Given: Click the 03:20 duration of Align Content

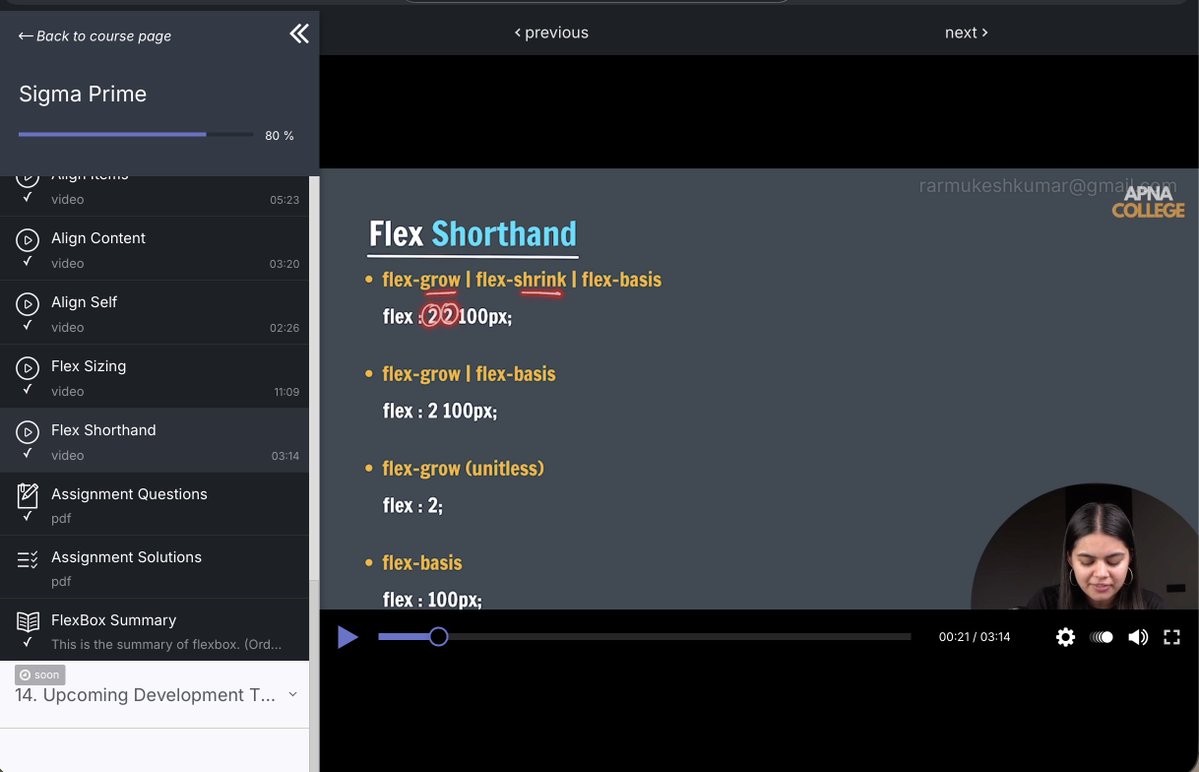Looking at the screenshot, I should click(x=284, y=264).
